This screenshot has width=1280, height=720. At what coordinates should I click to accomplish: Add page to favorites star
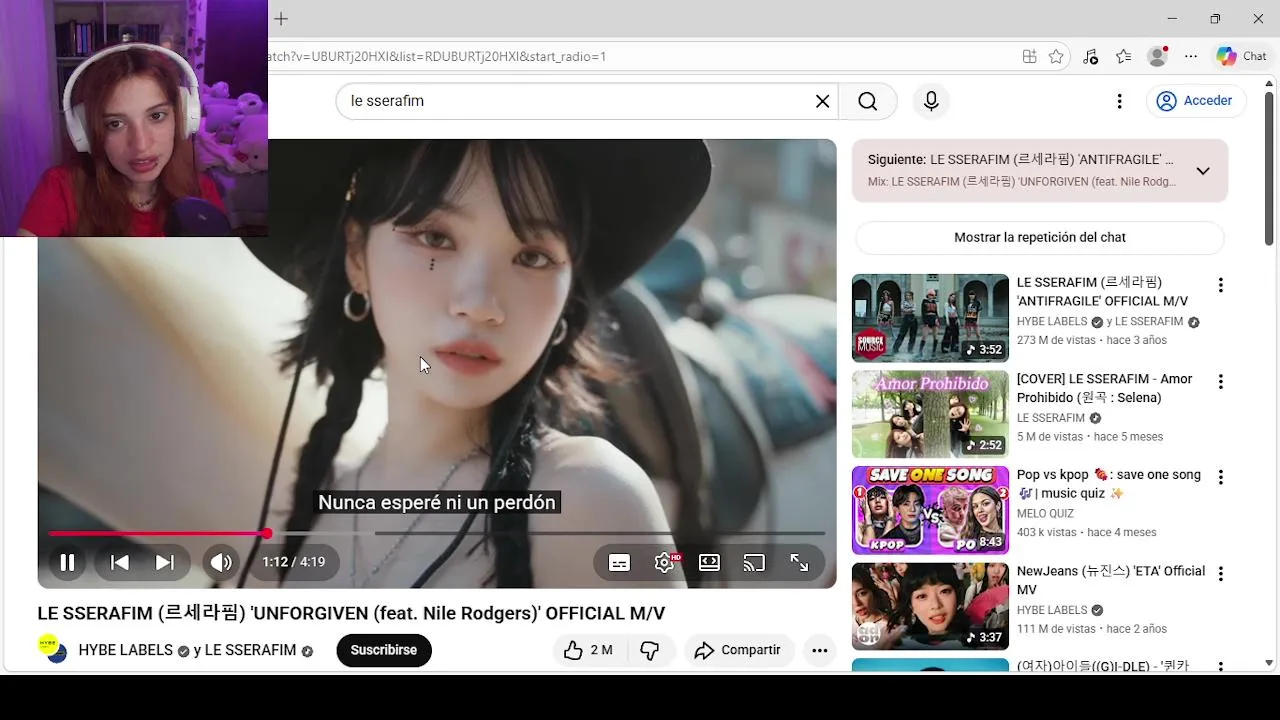click(1056, 57)
